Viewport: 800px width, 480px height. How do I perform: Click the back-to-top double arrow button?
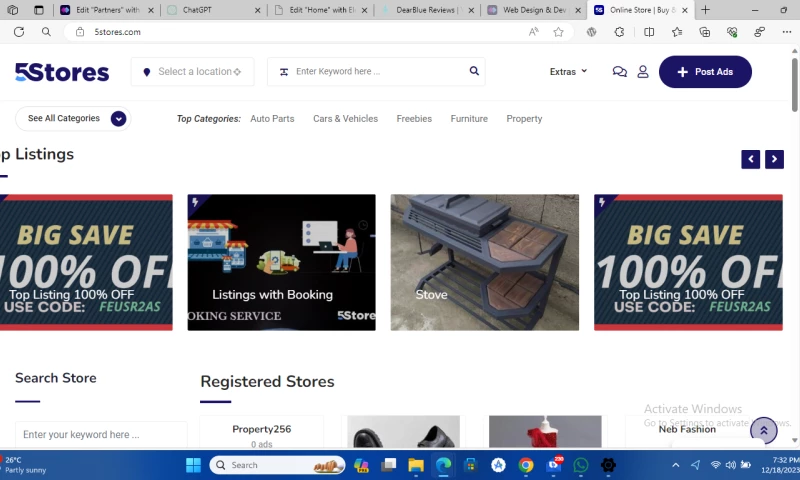[x=763, y=431]
